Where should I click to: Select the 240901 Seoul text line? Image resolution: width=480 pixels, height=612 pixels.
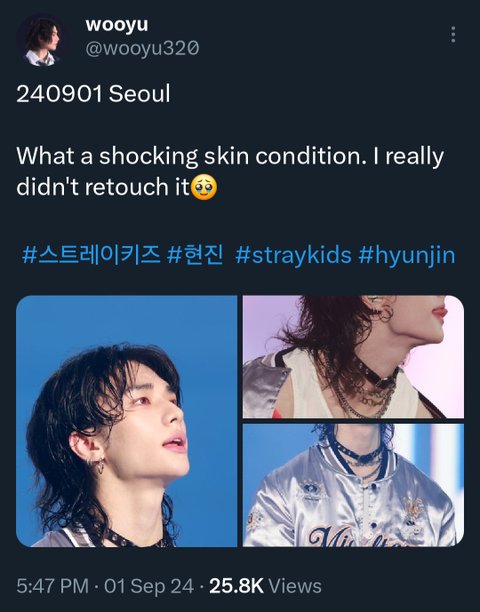point(93,94)
